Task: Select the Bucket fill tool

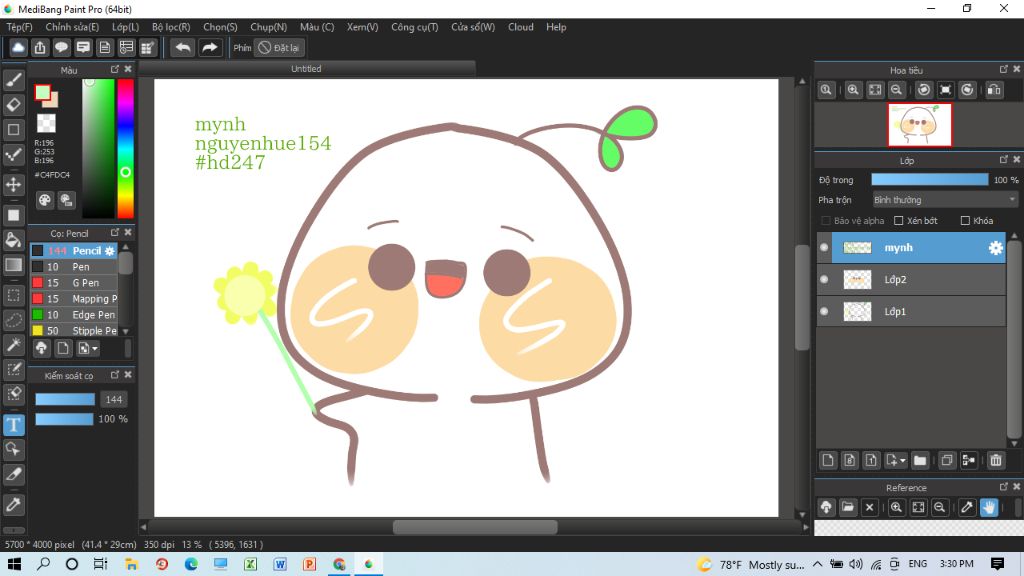Action: (14, 240)
